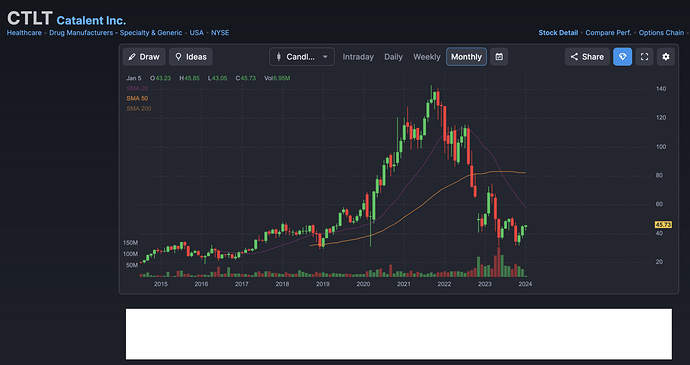This screenshot has width=690, height=365.
Task: Open the Options Chain link
Action: 661,33
